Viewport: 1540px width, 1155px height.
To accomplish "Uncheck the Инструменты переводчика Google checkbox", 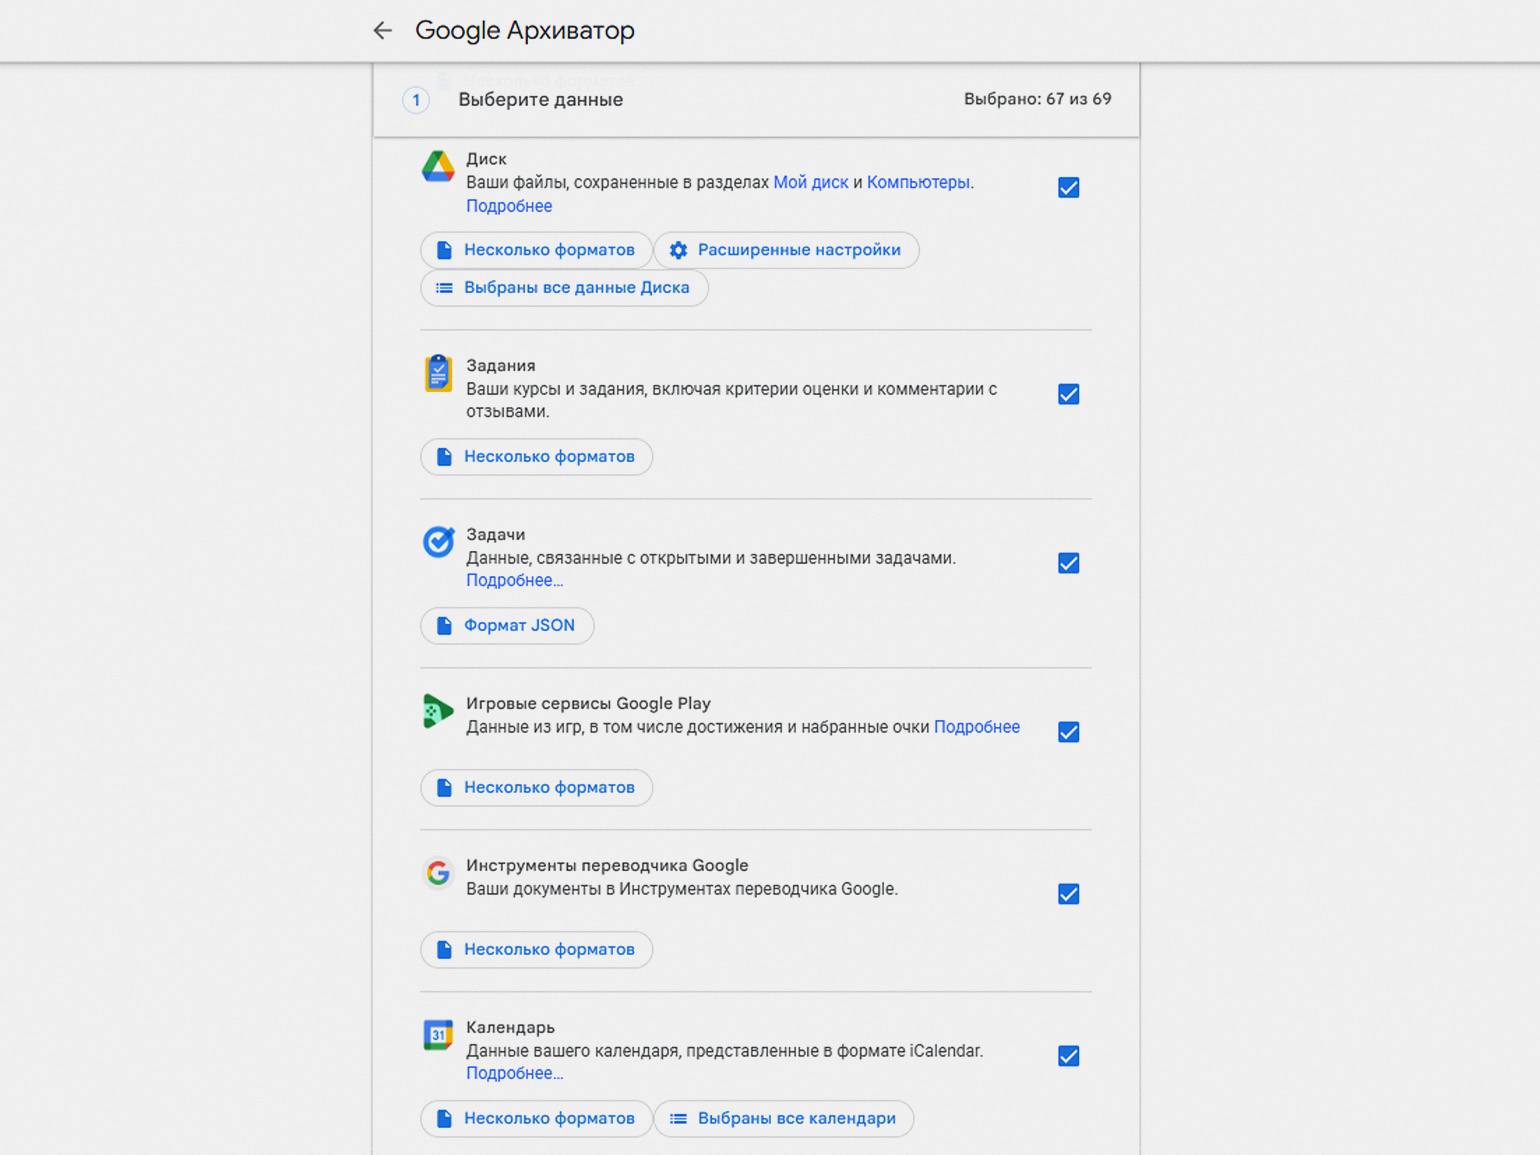I will pyautogui.click(x=1068, y=894).
